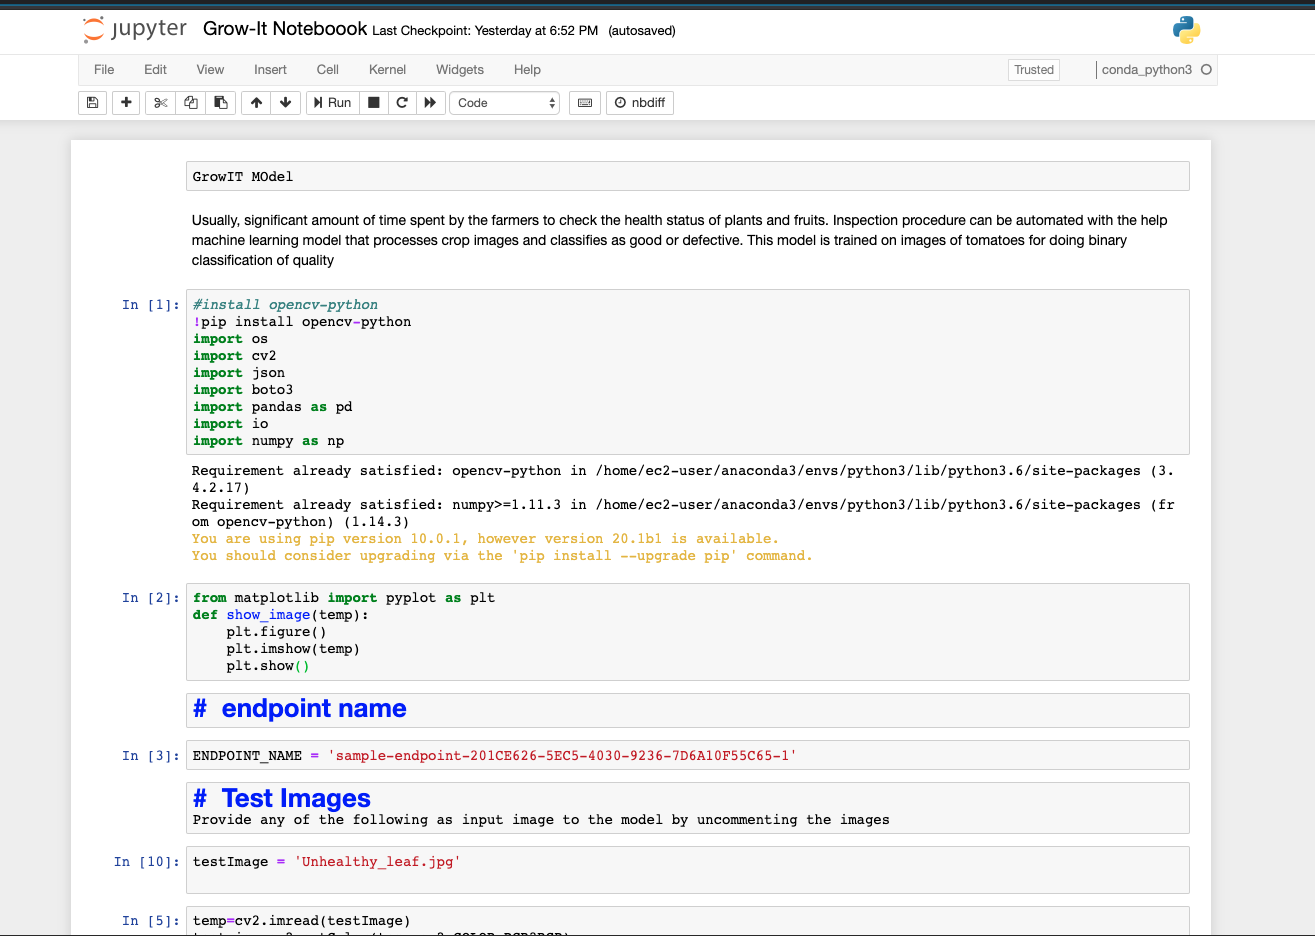Select the Test Images heading cell
The height and width of the screenshot is (936, 1315).
tap(688, 808)
